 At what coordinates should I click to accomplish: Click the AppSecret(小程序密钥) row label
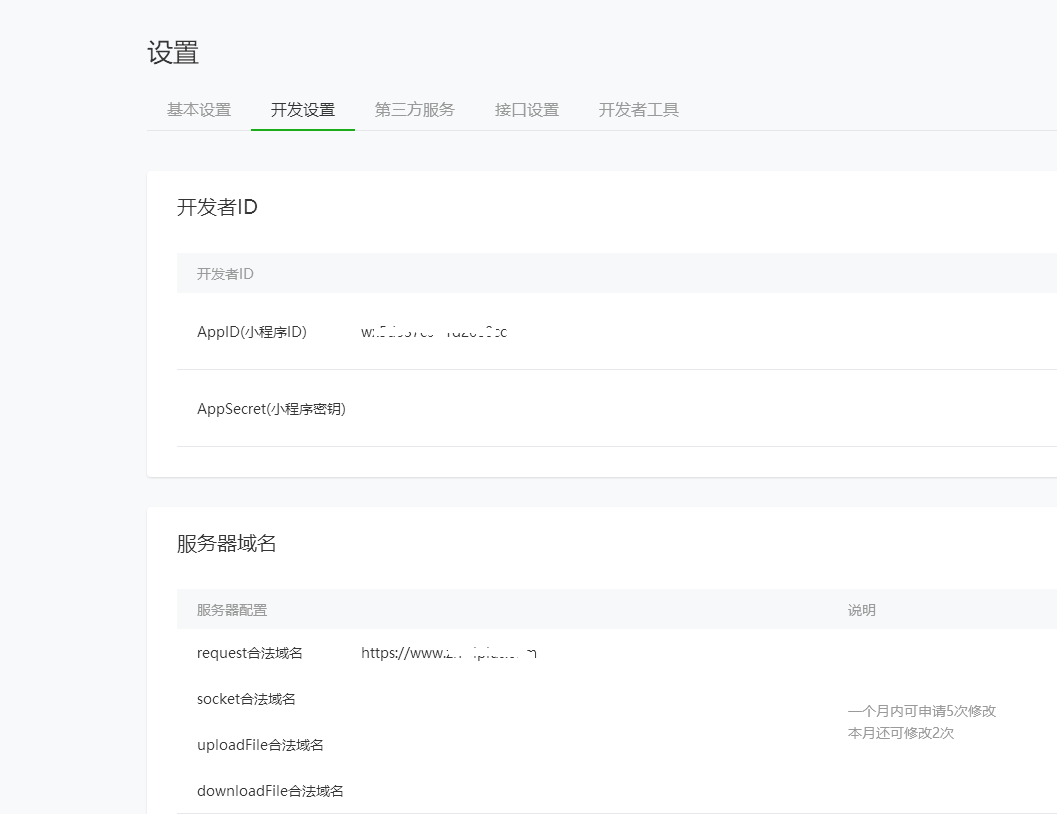pyautogui.click(x=271, y=408)
